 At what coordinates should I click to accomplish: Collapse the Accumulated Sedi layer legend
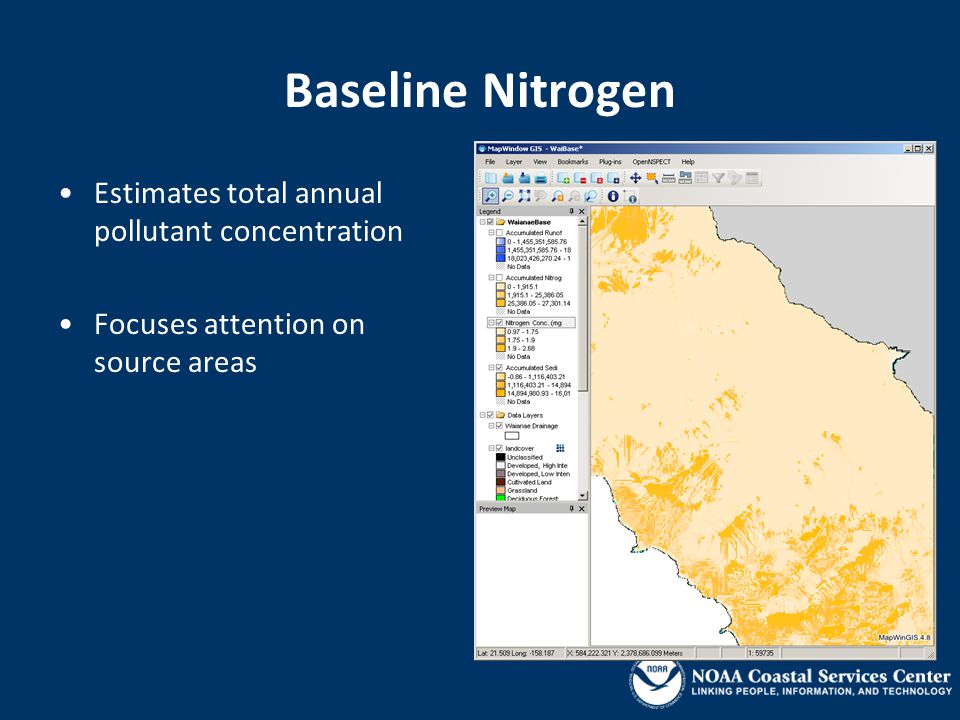491,367
